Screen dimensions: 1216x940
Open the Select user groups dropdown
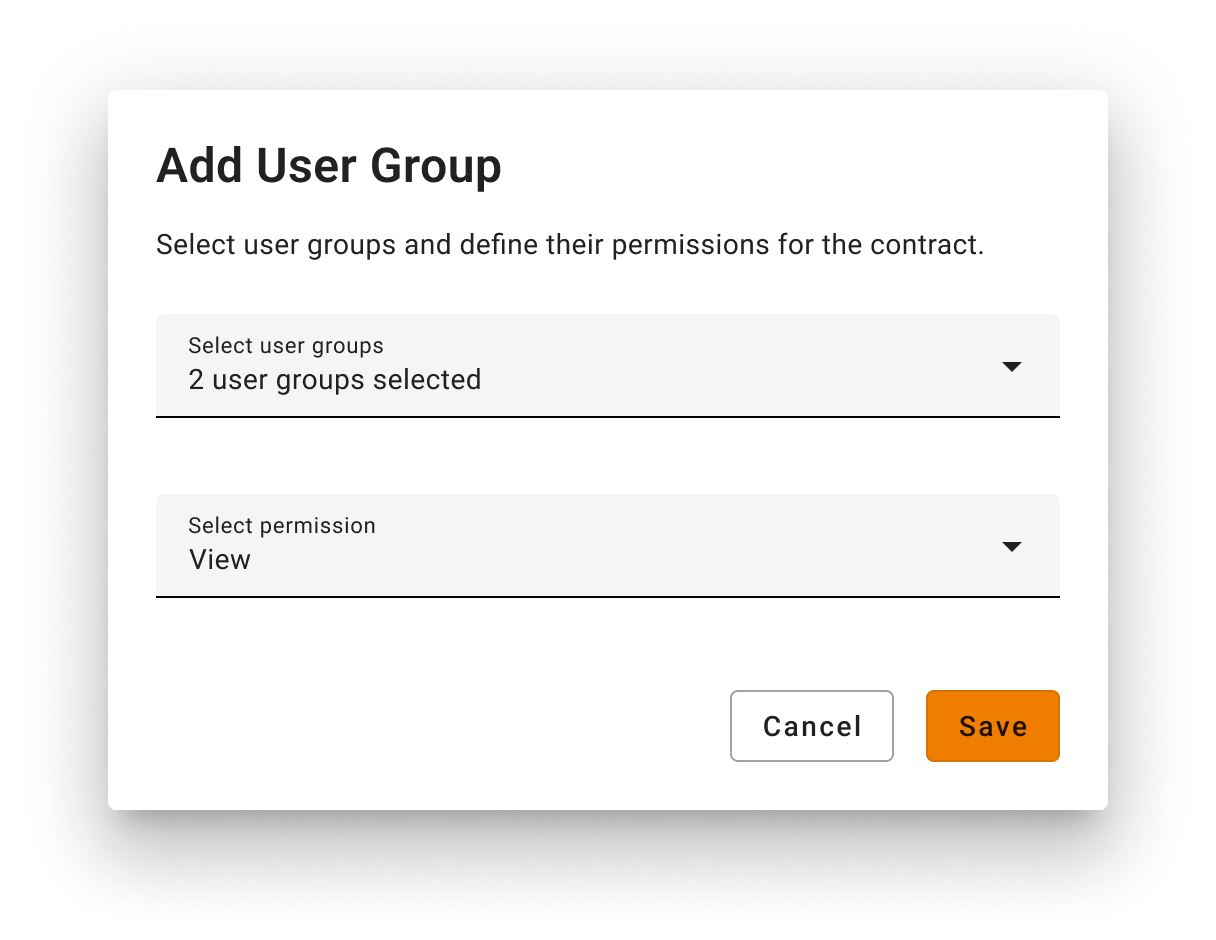point(607,365)
